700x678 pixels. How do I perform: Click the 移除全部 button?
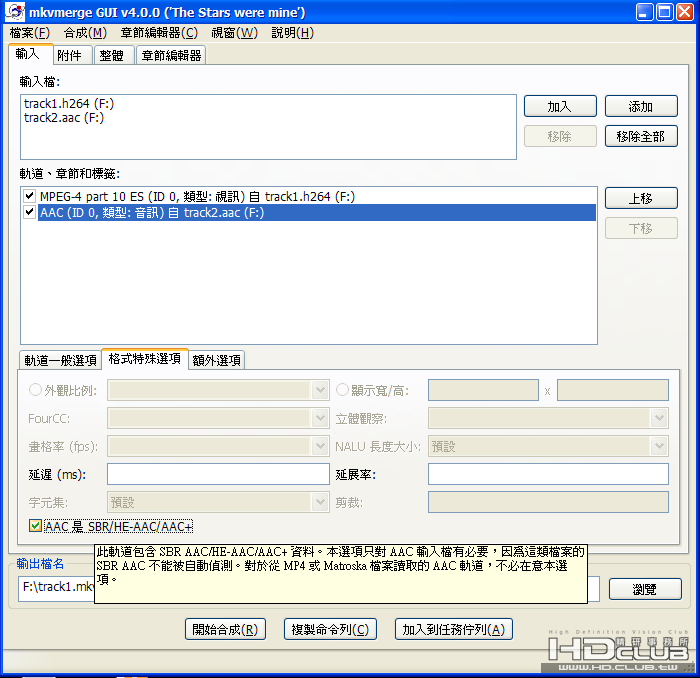641,136
